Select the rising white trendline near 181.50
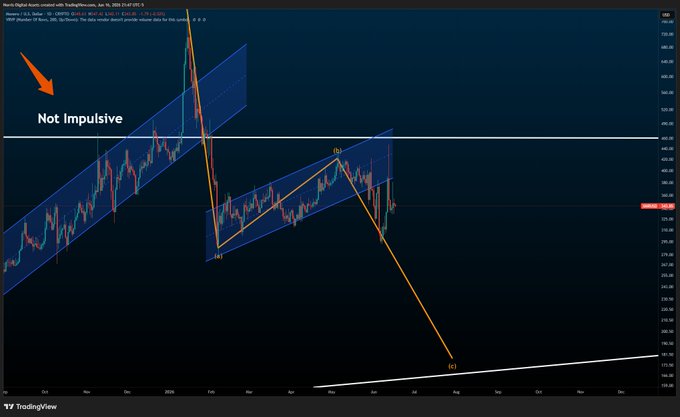Viewport: 680px width, 417px height. [486, 371]
